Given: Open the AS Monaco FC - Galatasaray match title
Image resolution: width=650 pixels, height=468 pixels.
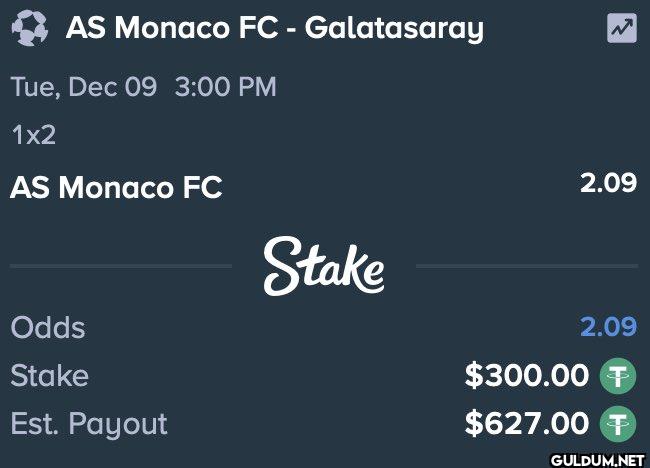Looking at the screenshot, I should coord(275,29).
